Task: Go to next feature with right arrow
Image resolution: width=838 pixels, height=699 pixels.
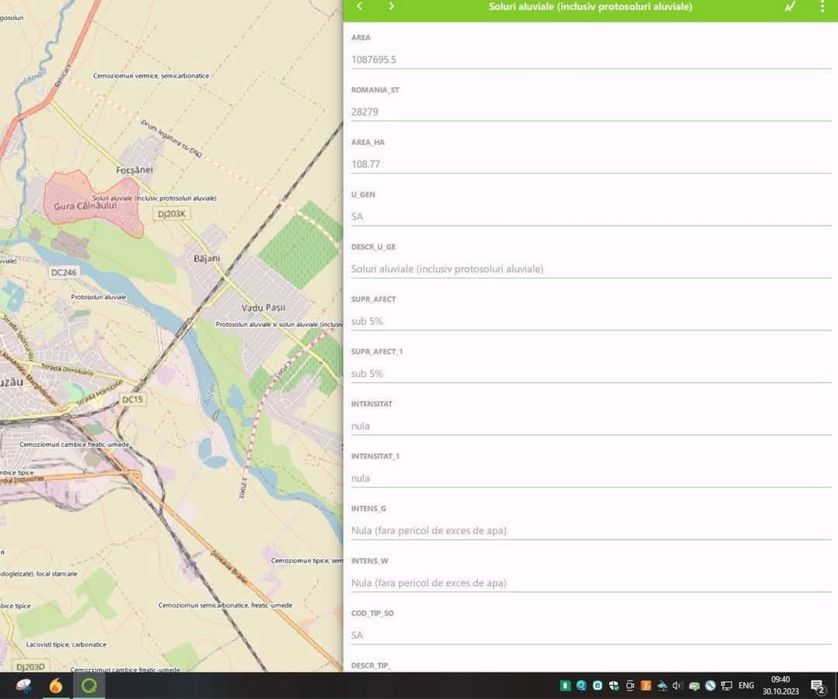Action: [391, 6]
